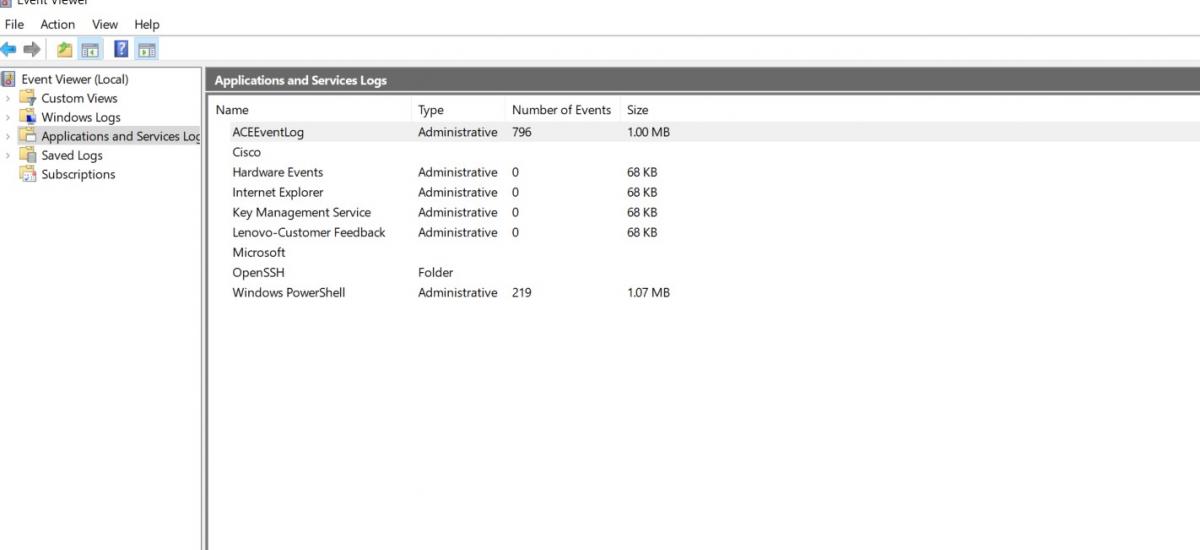Open the Action menu

point(57,24)
